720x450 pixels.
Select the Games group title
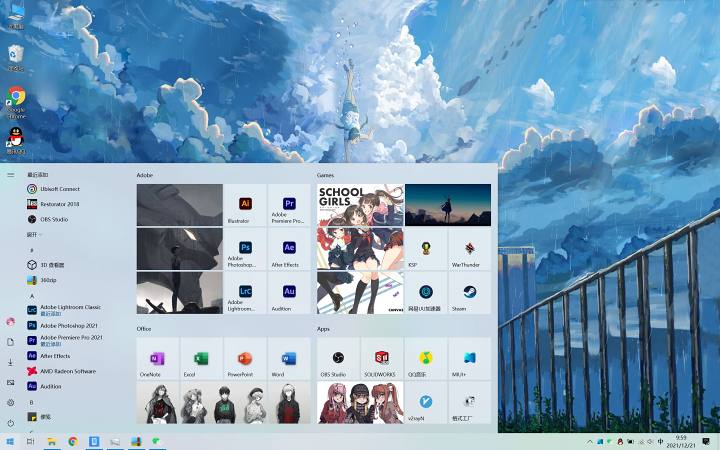click(325, 175)
